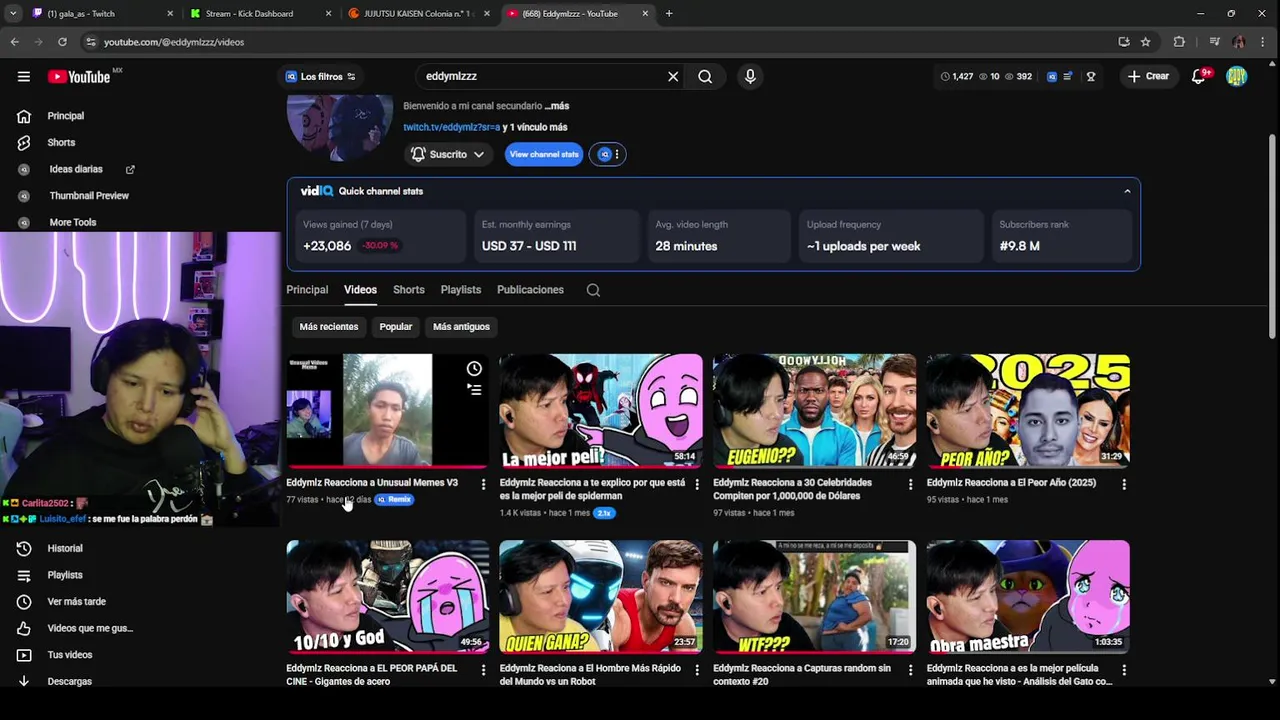Expand the channel description with ...más
This screenshot has width=1280, height=720.
tap(557, 105)
